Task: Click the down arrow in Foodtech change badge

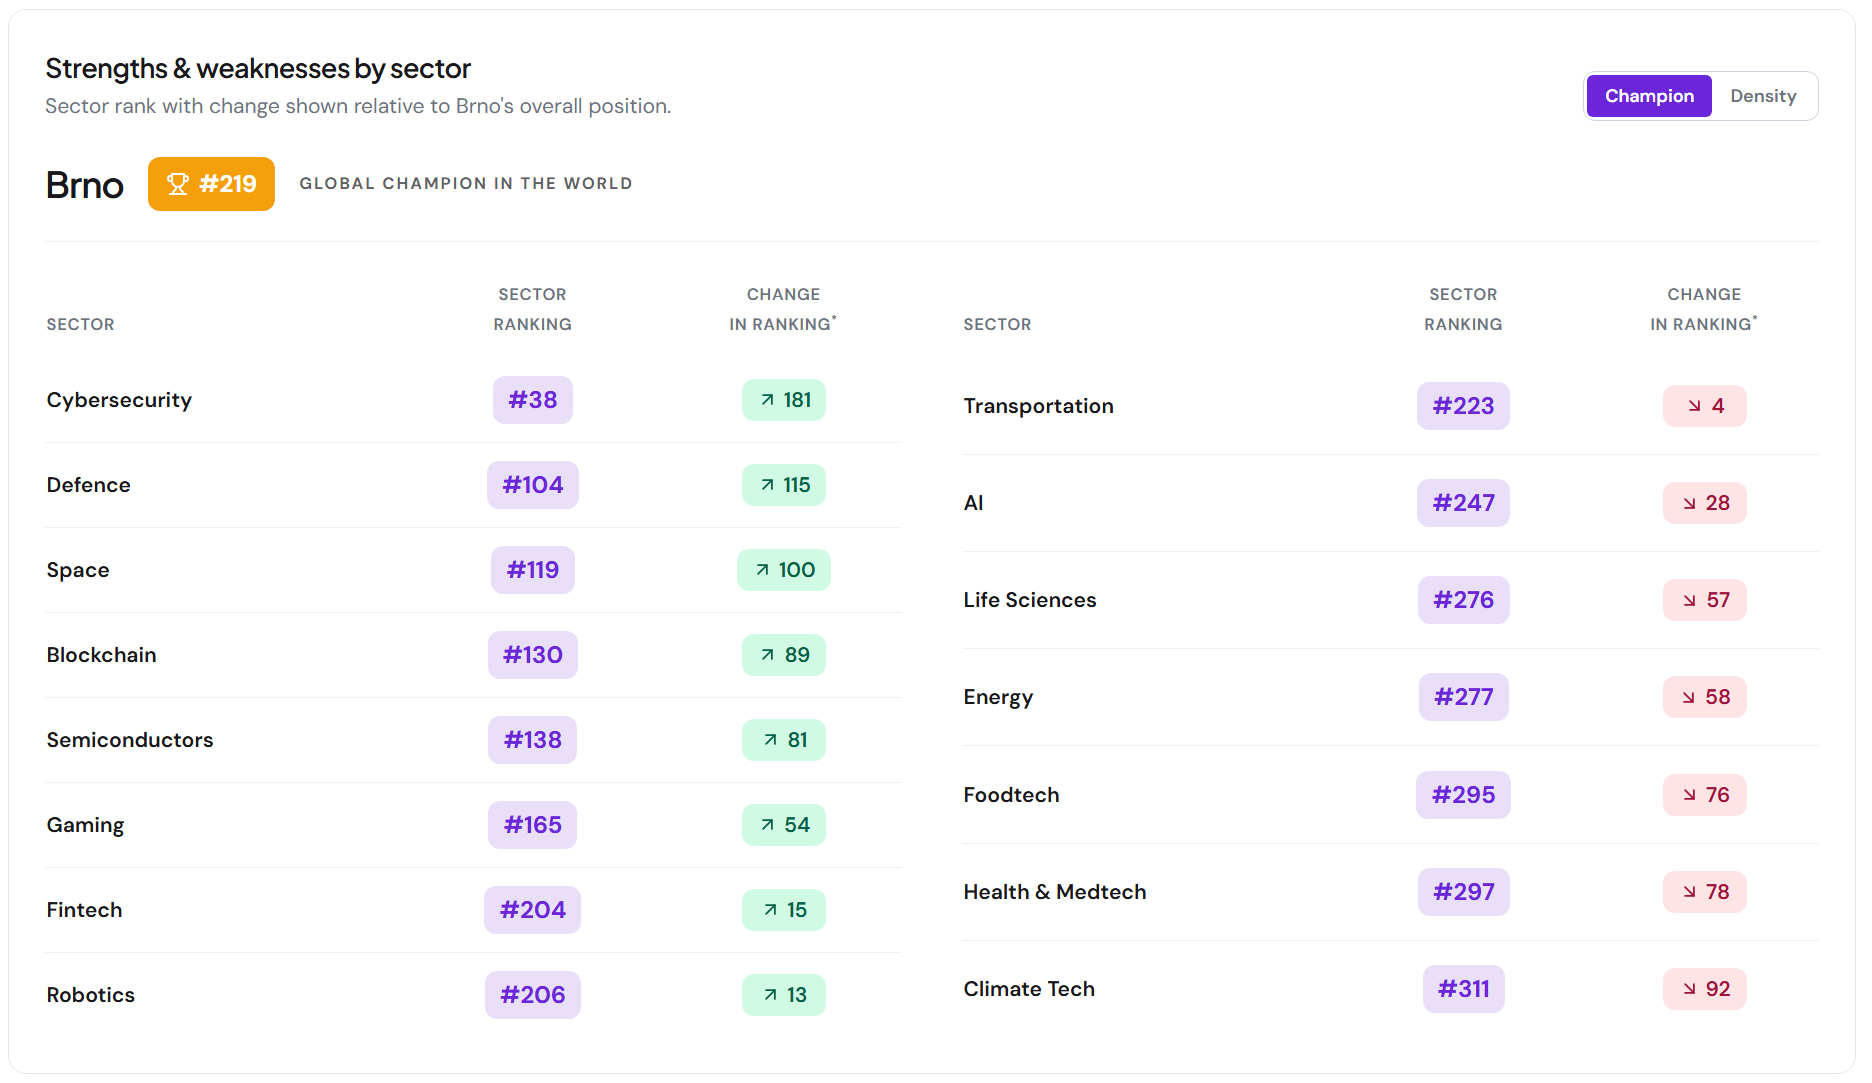Action: click(x=1689, y=795)
